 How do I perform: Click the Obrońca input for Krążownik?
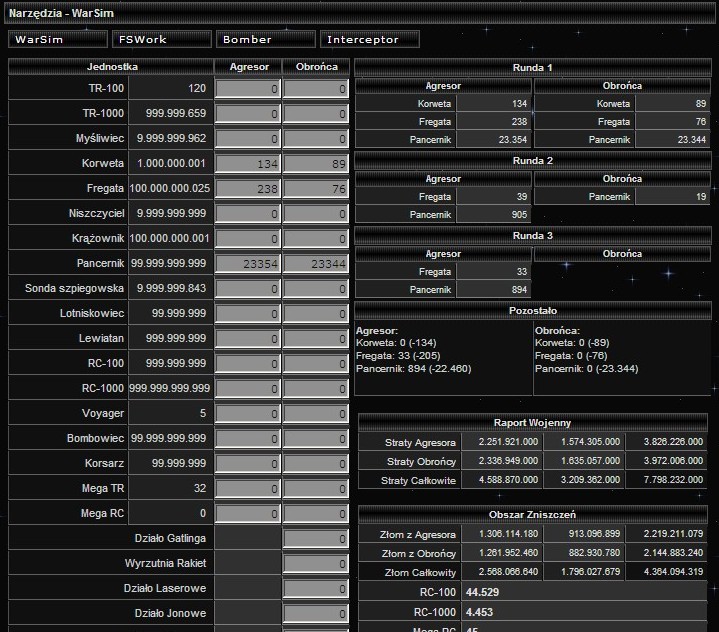click(x=315, y=239)
